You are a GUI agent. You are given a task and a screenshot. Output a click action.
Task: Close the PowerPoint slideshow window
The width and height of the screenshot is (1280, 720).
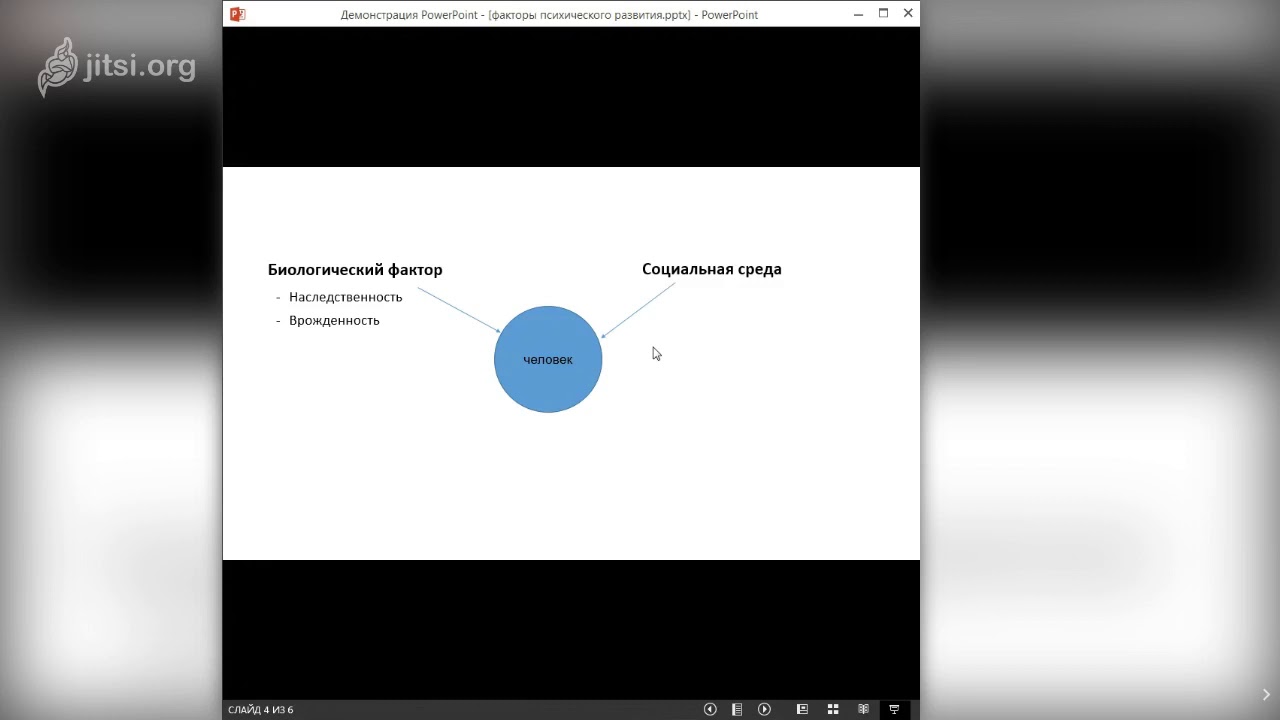(908, 14)
